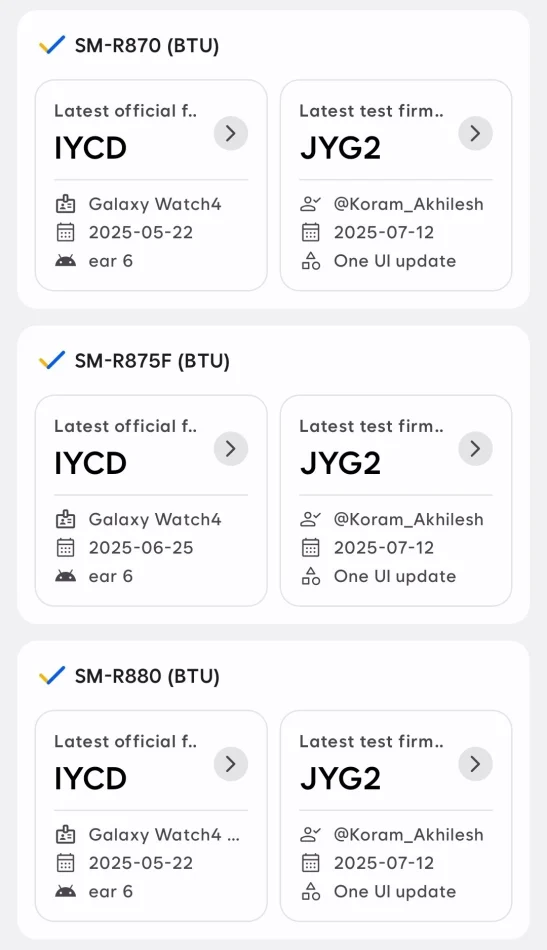Open SM-R870 latest test firmware chevron
The width and height of the screenshot is (547, 950).
tap(476, 133)
